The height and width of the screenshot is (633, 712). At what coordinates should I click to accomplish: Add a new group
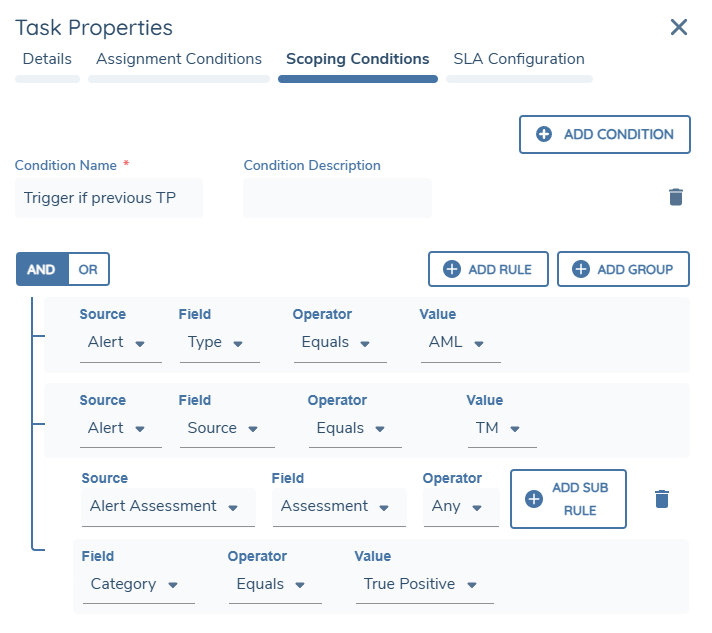tap(623, 269)
